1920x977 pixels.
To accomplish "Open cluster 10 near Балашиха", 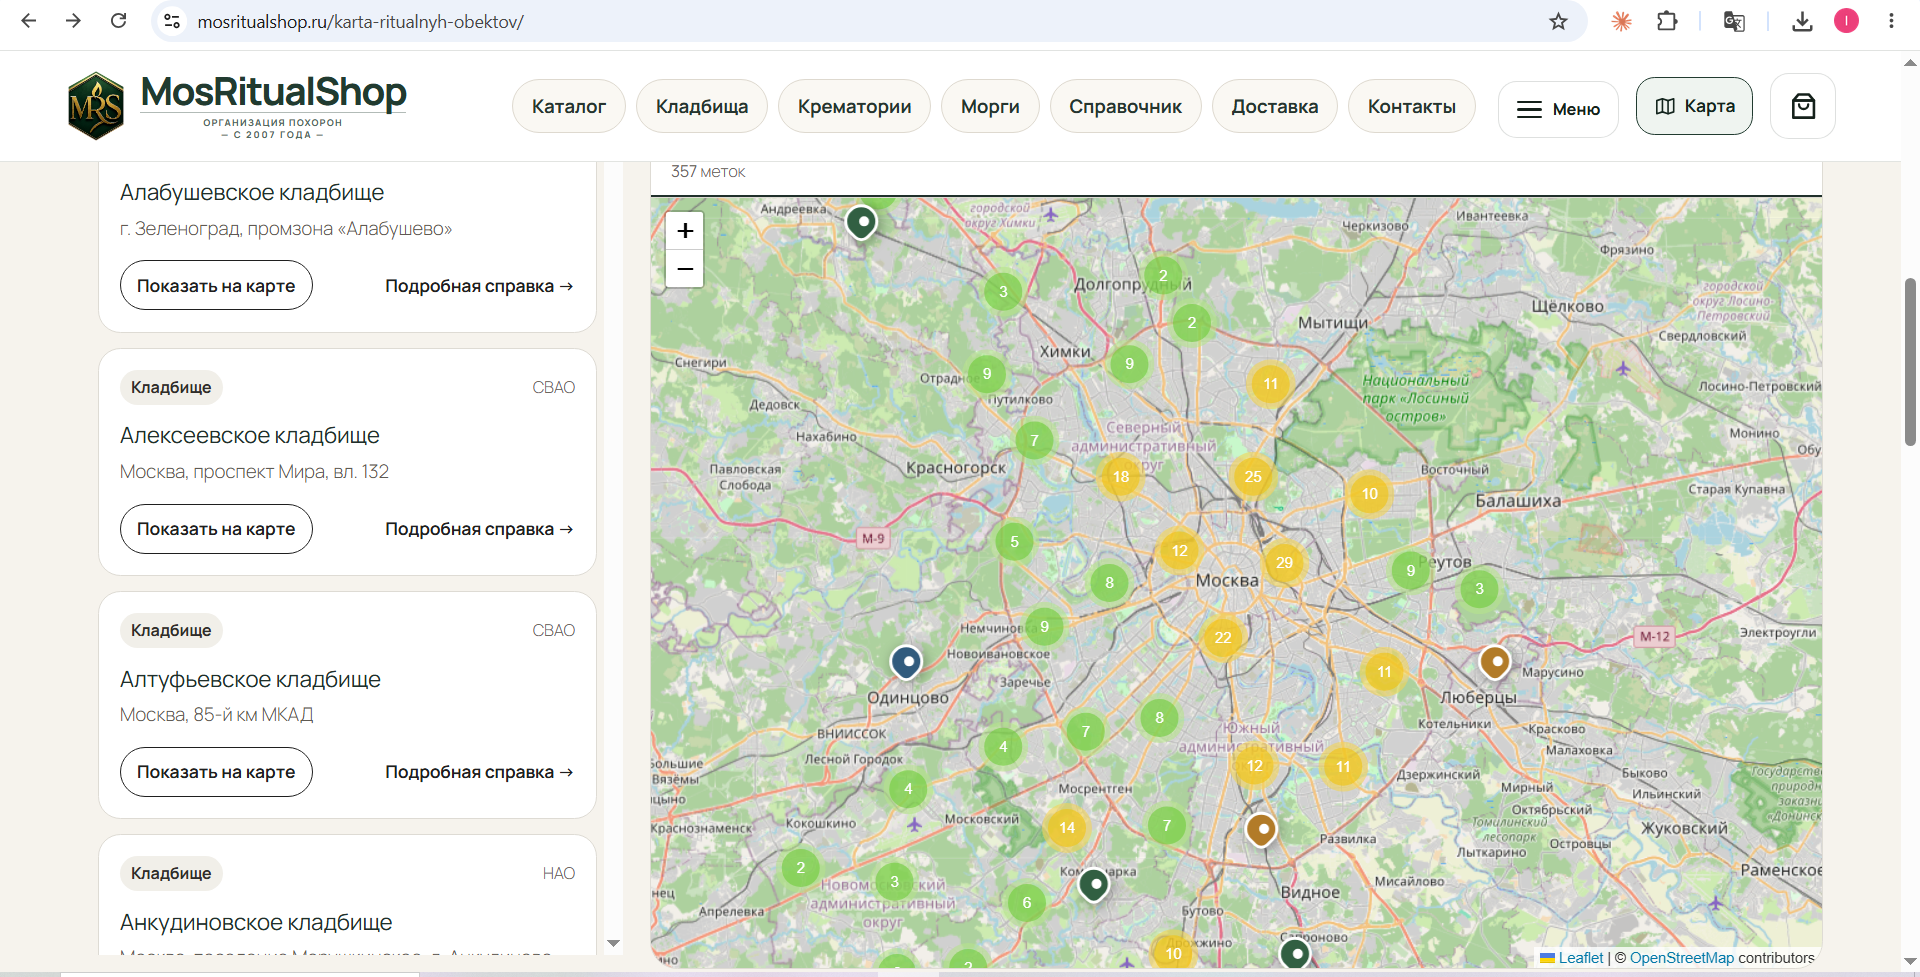I will (1370, 494).
